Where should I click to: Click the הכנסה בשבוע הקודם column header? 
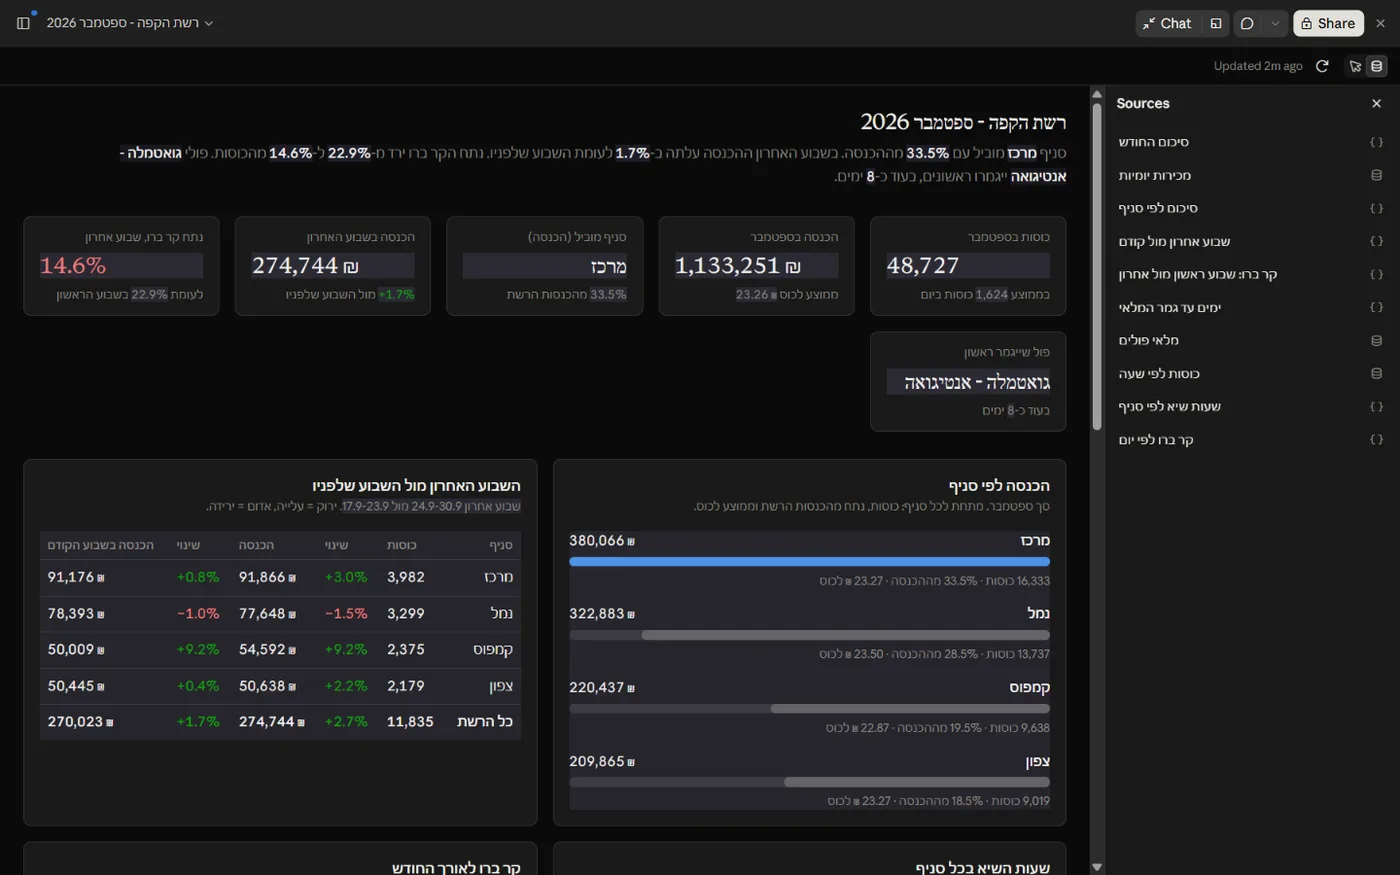pos(101,545)
